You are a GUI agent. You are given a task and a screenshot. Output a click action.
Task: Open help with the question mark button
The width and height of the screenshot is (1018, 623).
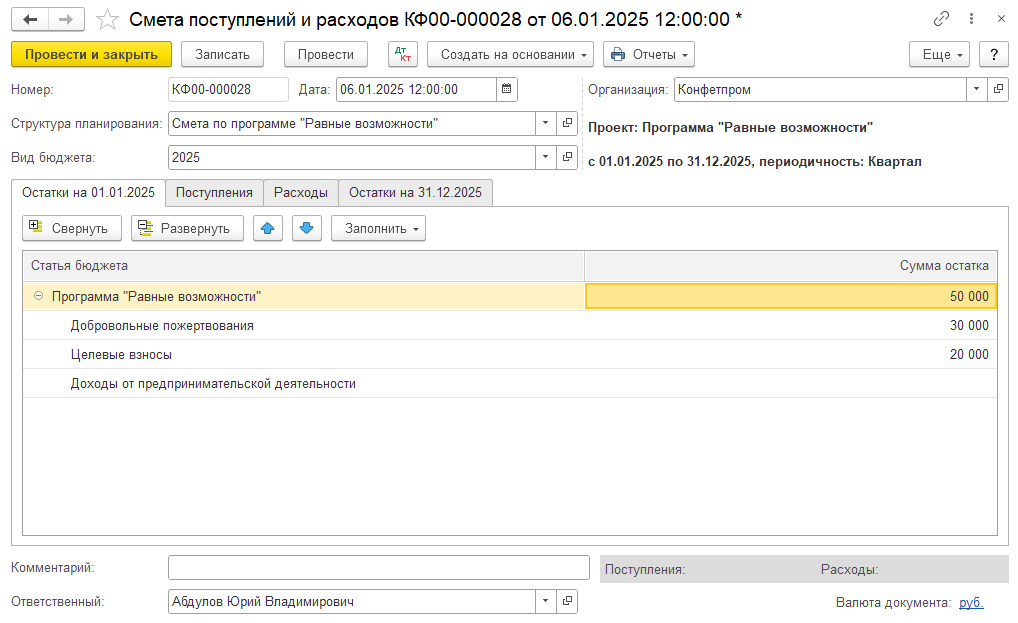click(x=993, y=54)
